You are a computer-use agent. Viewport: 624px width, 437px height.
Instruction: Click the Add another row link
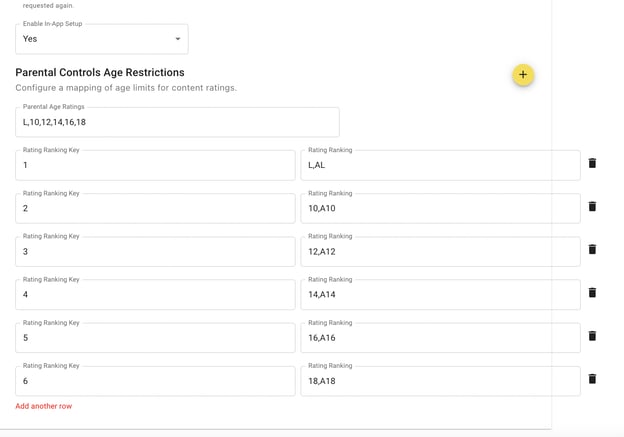pos(44,406)
